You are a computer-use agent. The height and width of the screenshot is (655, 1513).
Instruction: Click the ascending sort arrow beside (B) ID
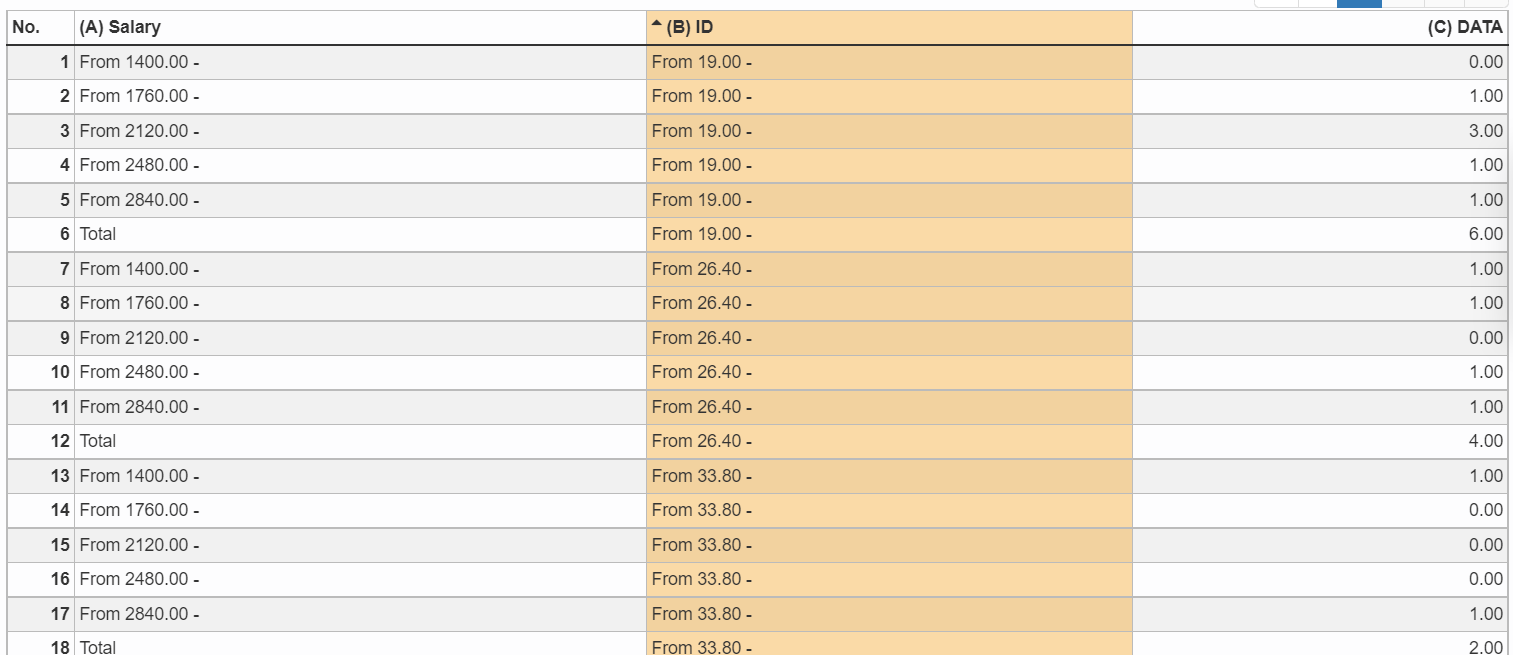pos(656,23)
